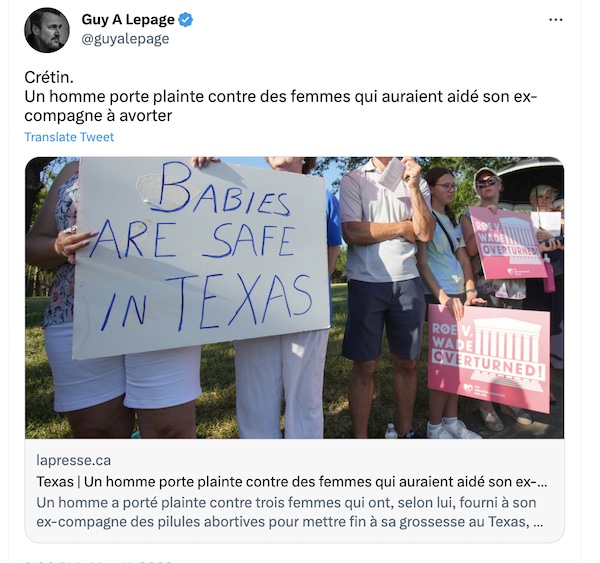
Task: Open the lapresse.ca domain label
Action: pyautogui.click(x=73, y=460)
